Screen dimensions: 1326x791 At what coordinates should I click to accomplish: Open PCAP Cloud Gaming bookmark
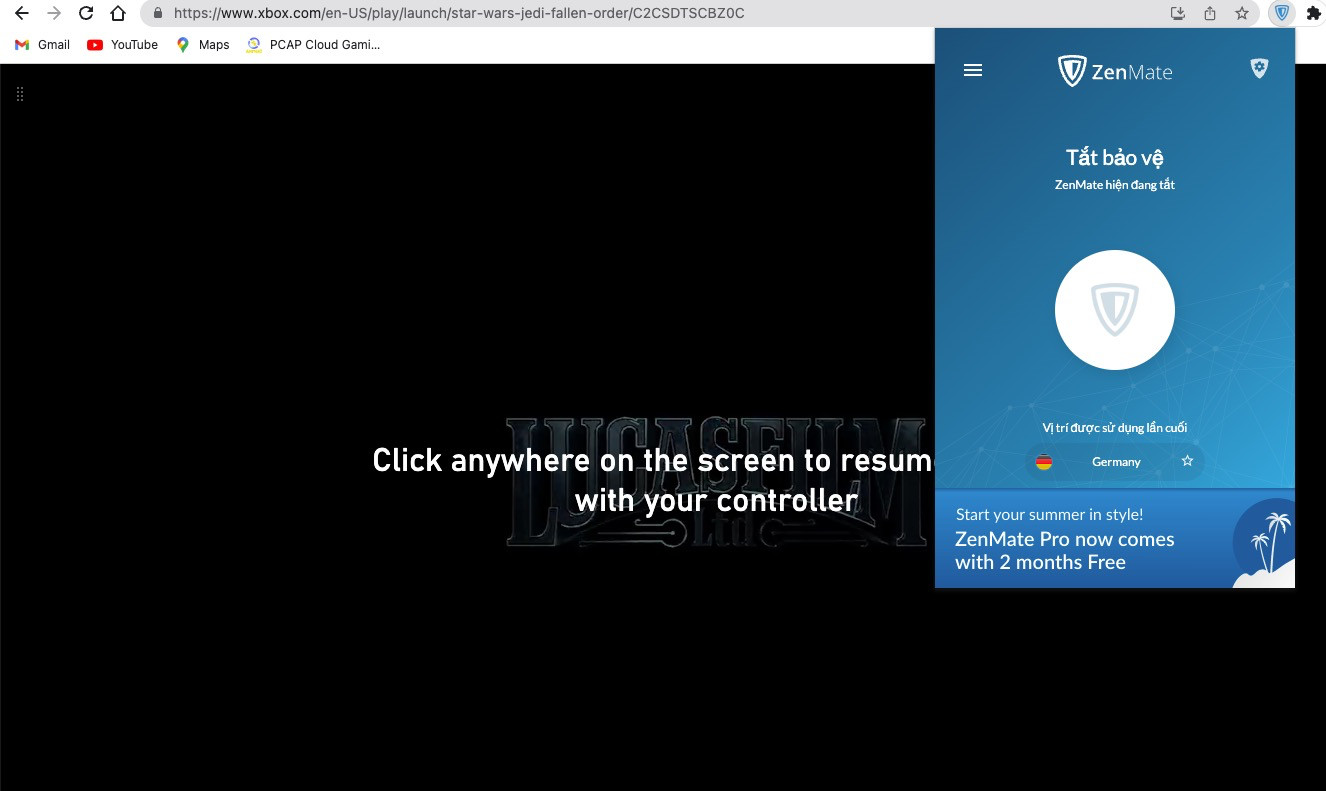click(x=313, y=44)
